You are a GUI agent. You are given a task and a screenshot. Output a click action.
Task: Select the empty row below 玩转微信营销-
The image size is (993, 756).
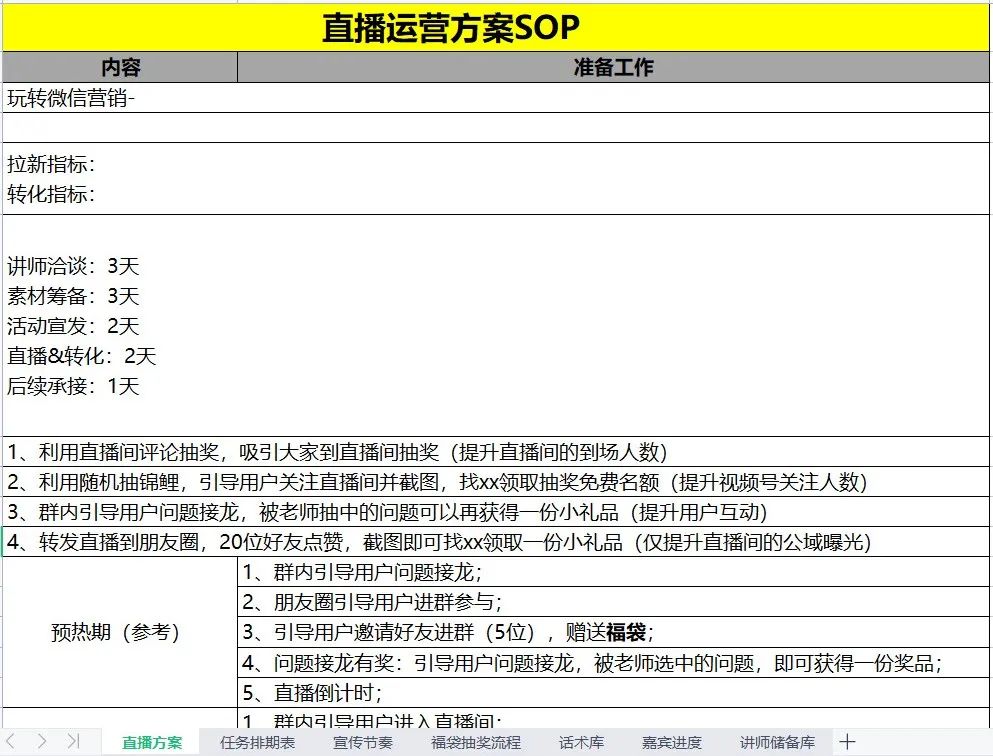click(495, 128)
